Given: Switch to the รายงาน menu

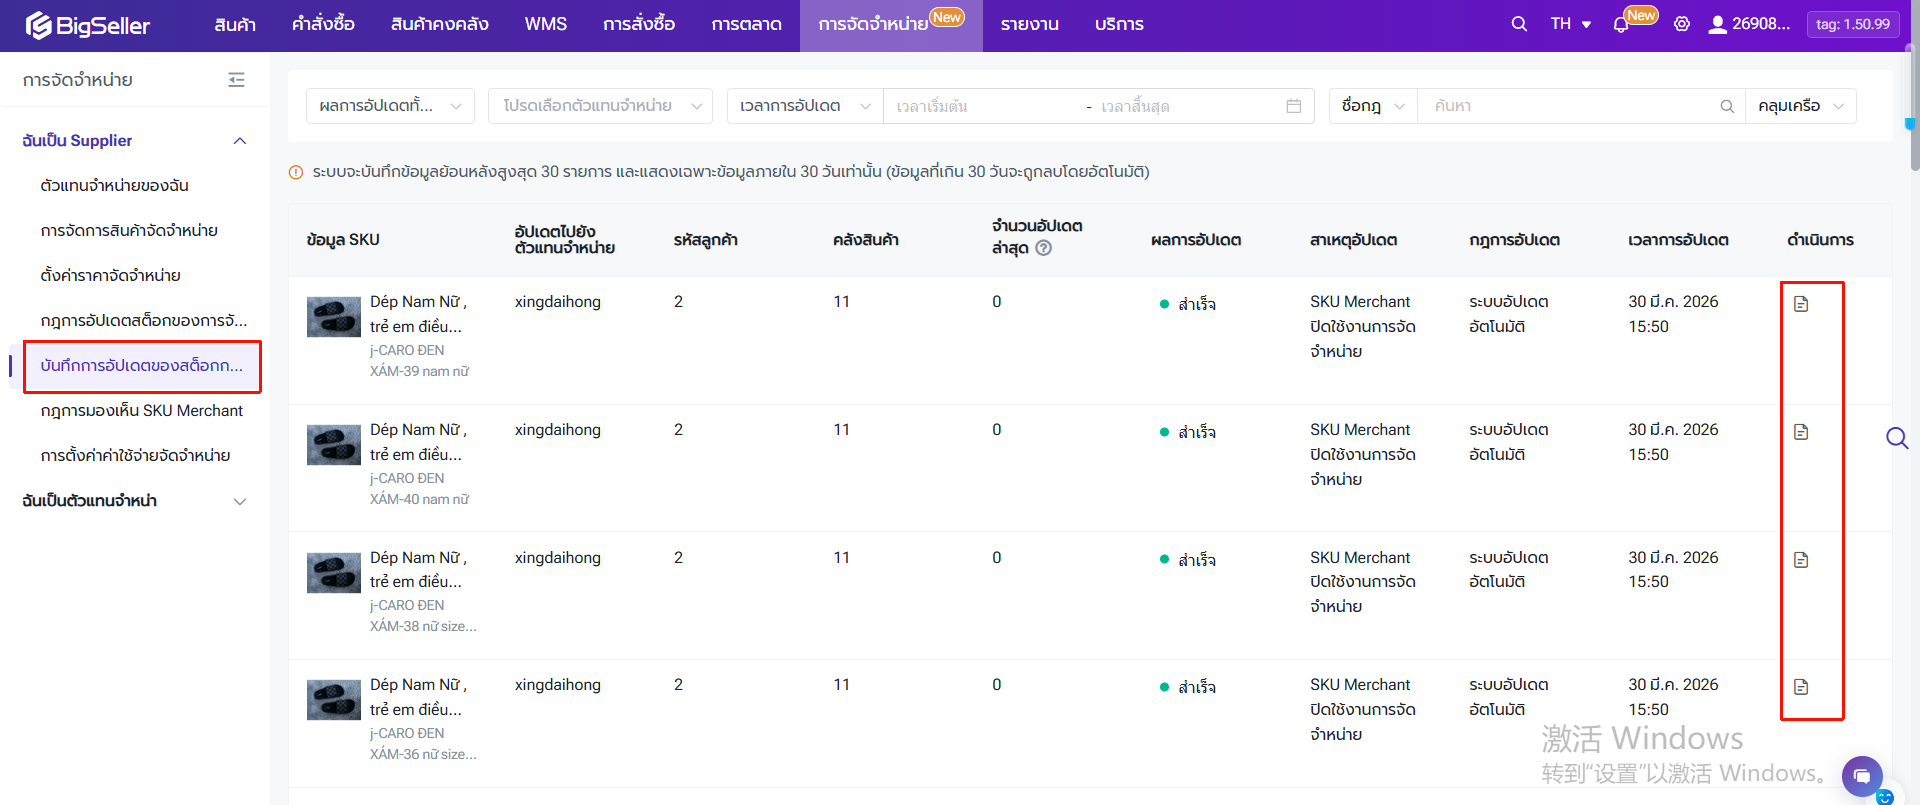Looking at the screenshot, I should tap(1029, 24).
